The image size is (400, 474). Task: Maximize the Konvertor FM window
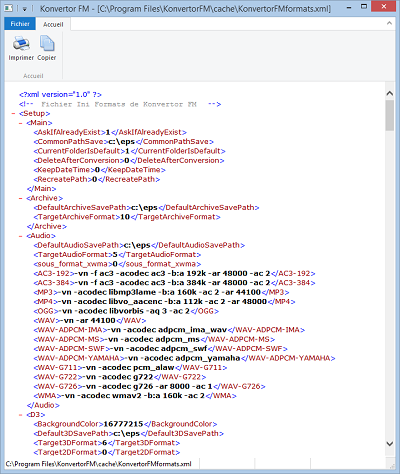click(x=364, y=7)
